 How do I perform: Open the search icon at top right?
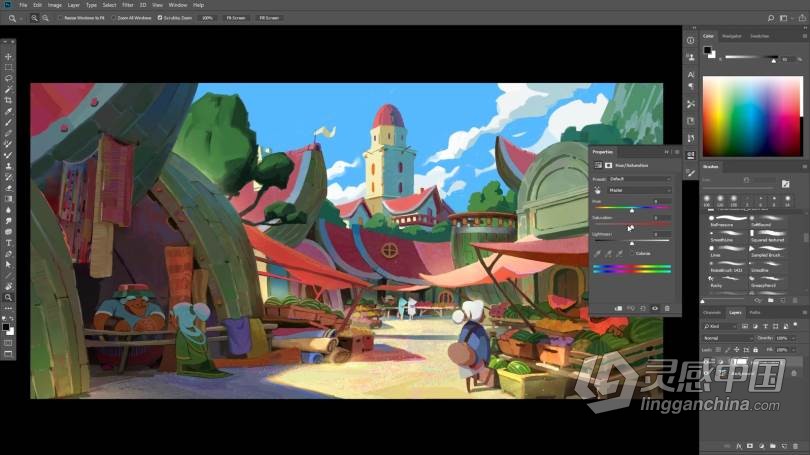point(771,18)
